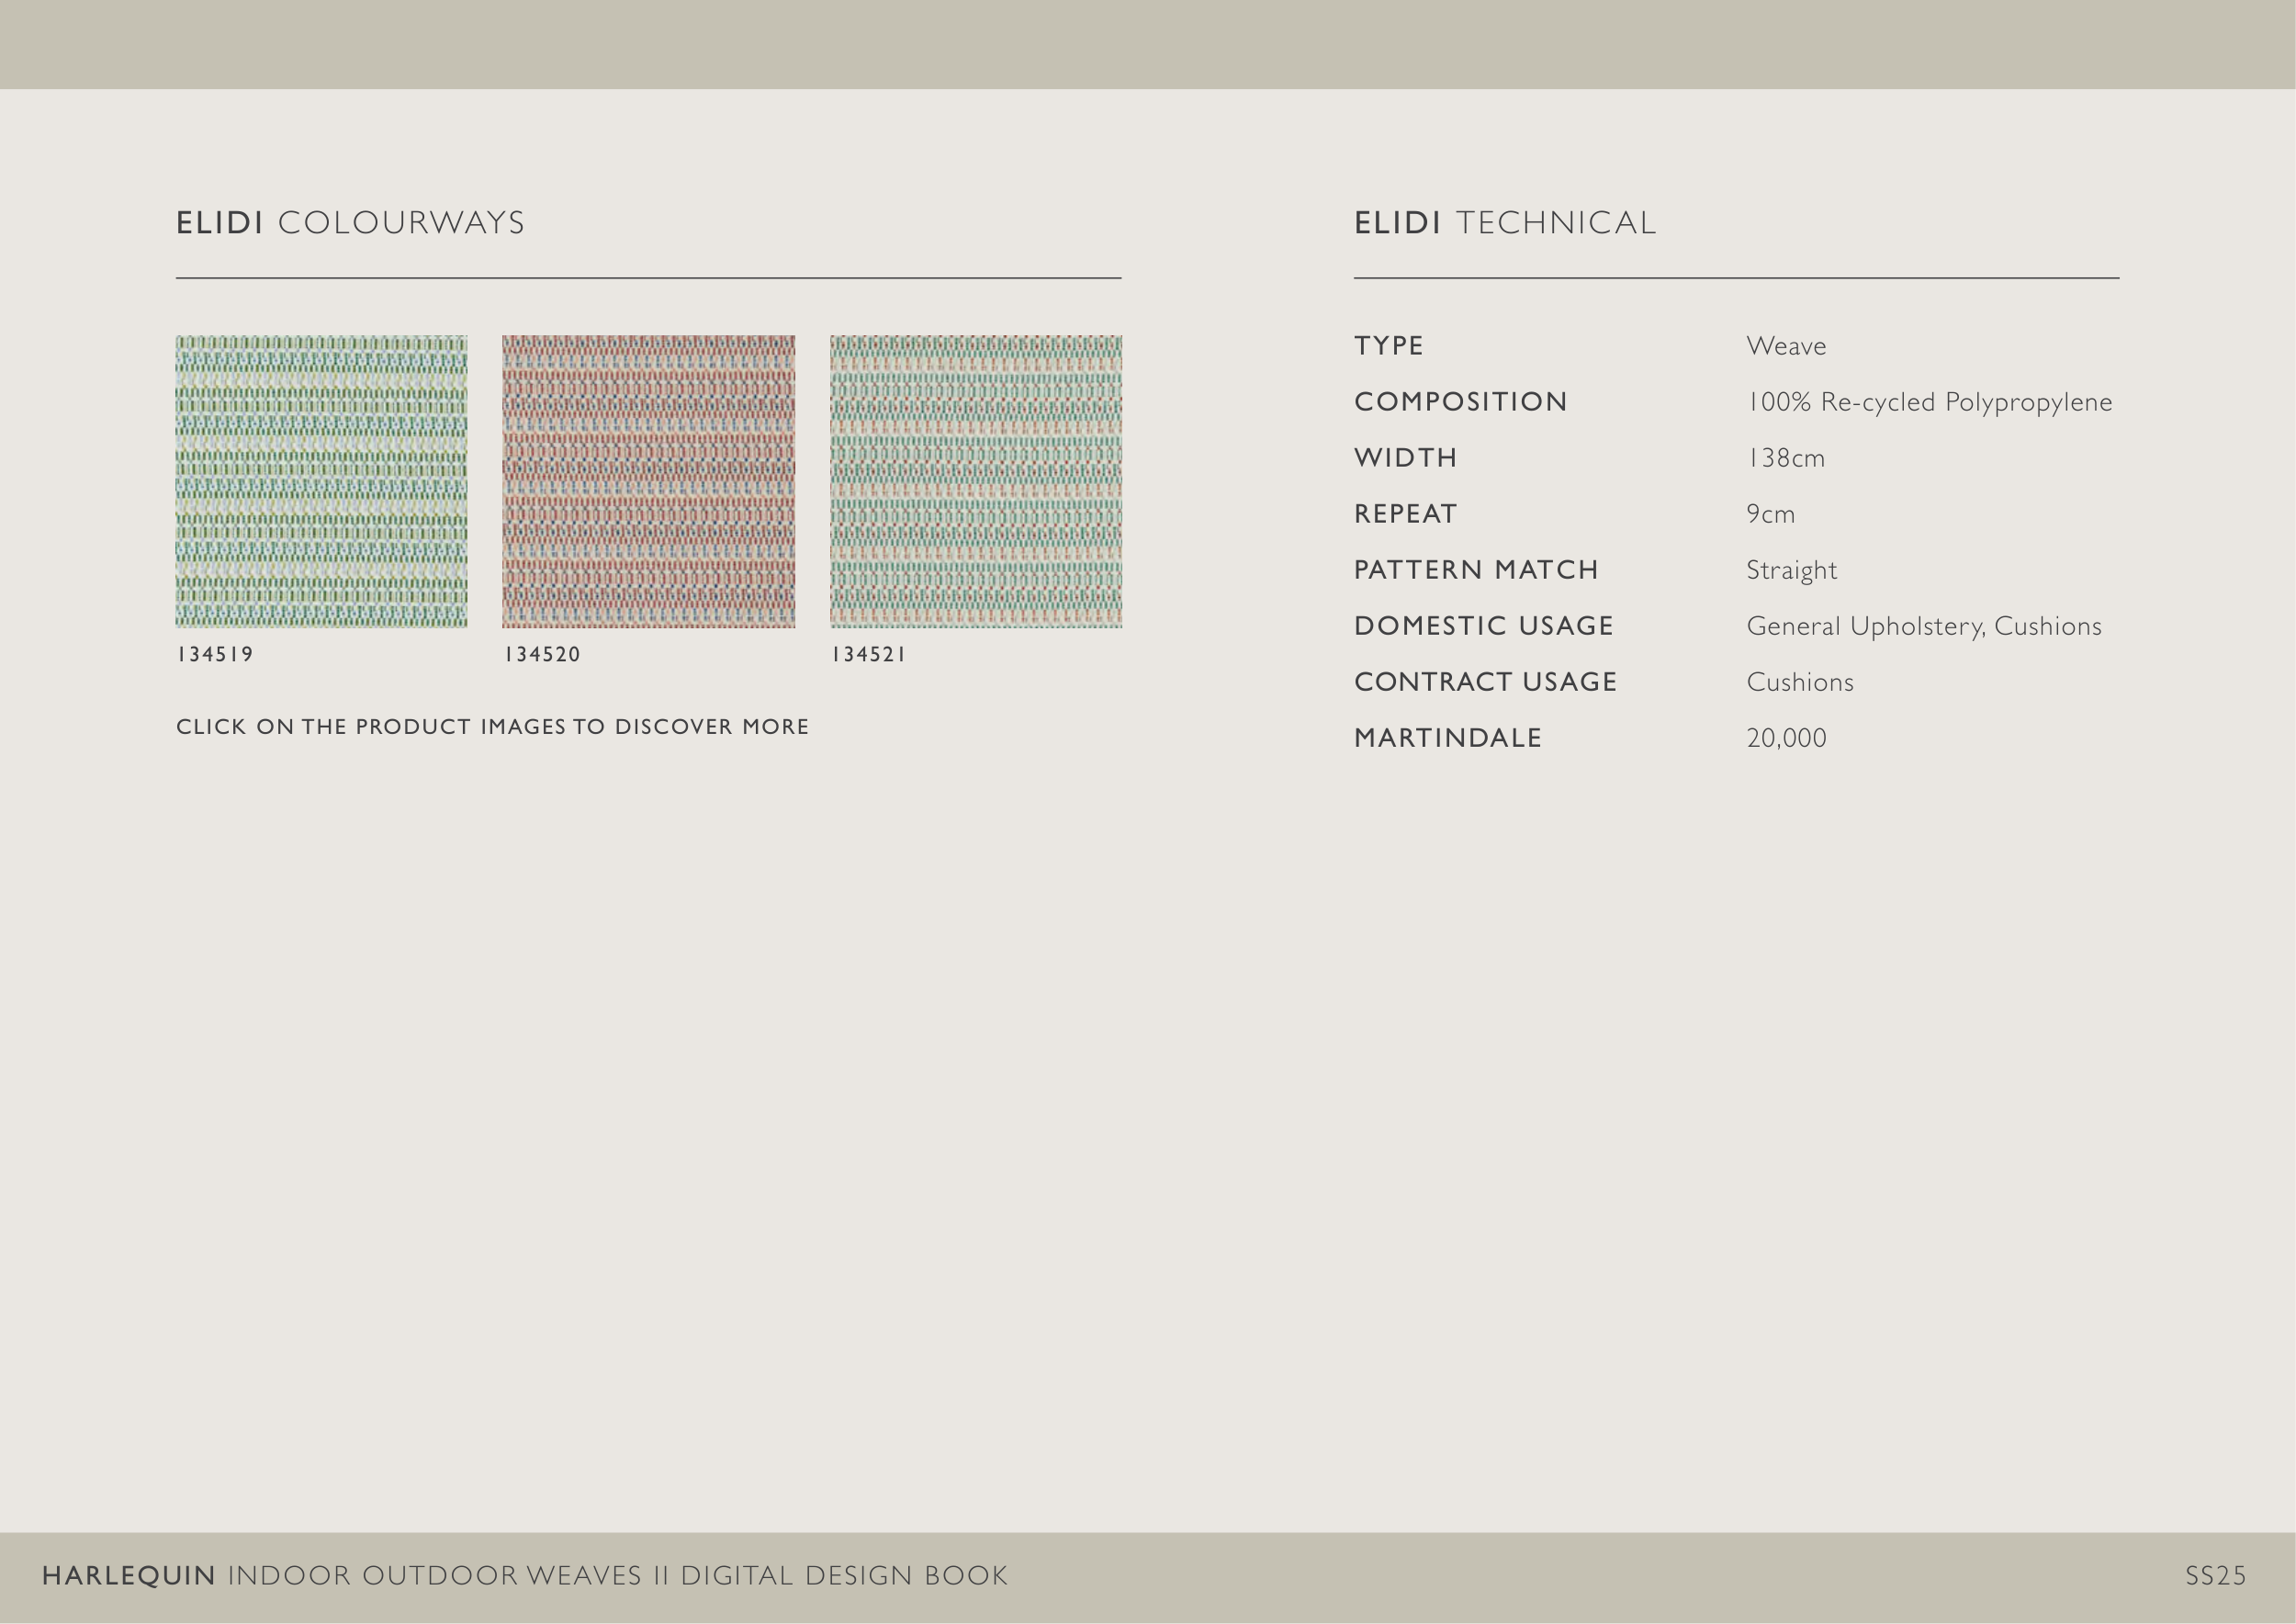Click the Elidi Technical heading
The image size is (2296, 1624).
pyautogui.click(x=1505, y=223)
